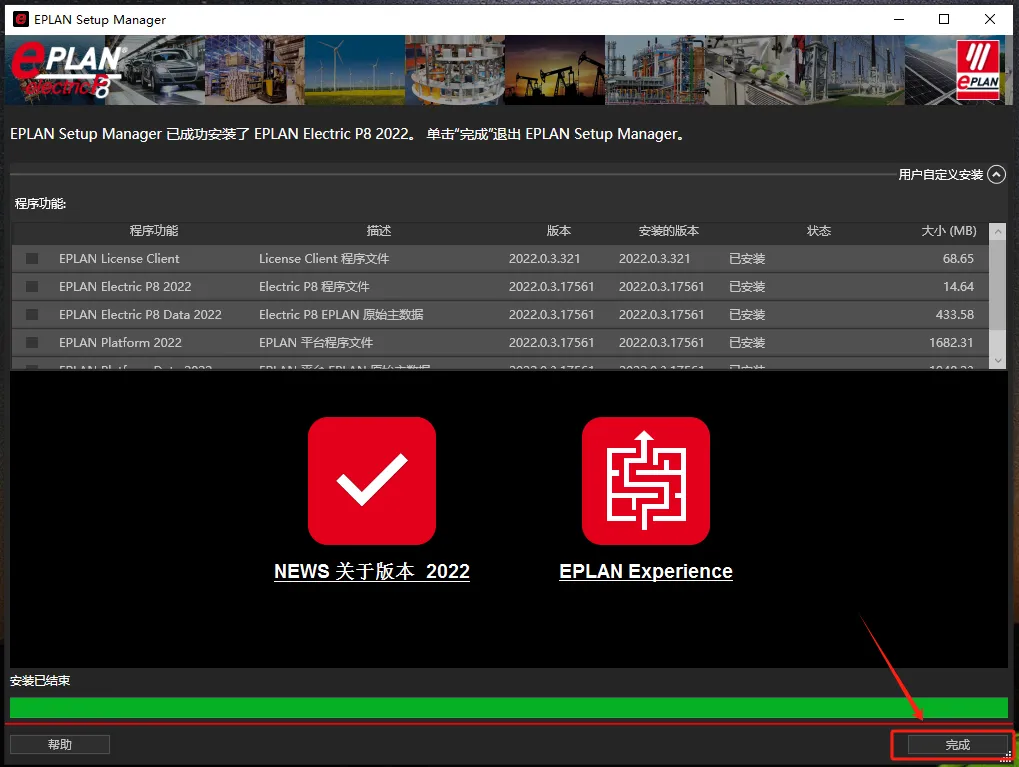The height and width of the screenshot is (767, 1019).
Task: Click the red checkmark NEWS icon
Action: click(x=372, y=480)
